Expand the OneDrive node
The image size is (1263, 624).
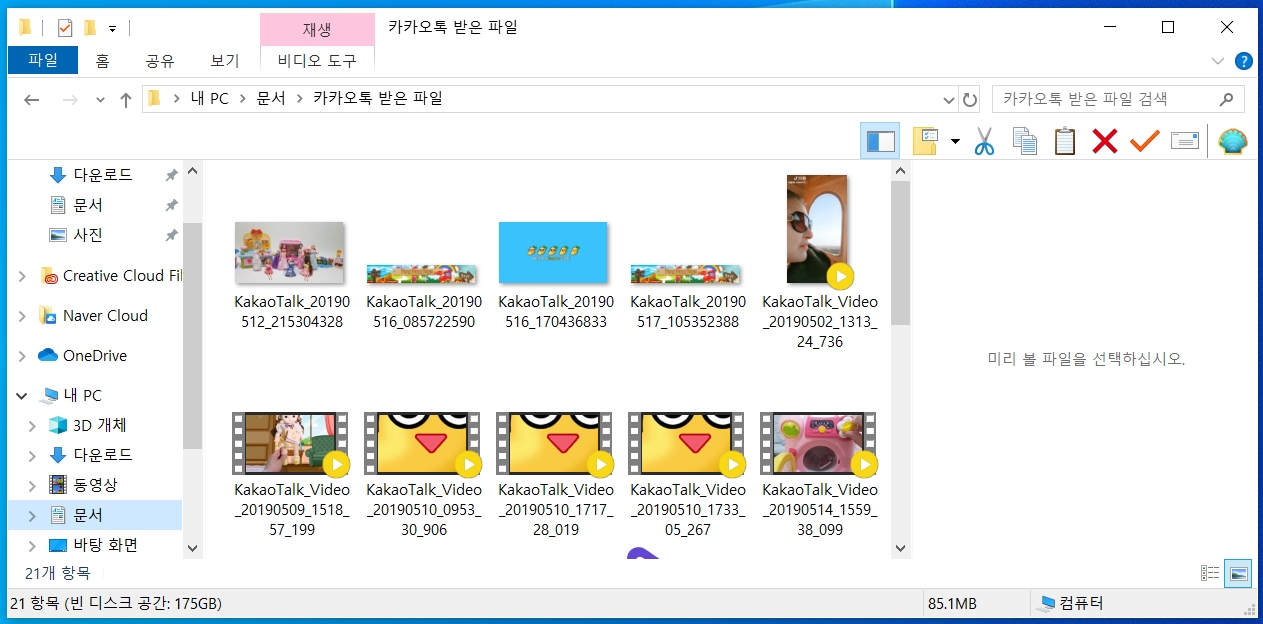tap(22, 356)
